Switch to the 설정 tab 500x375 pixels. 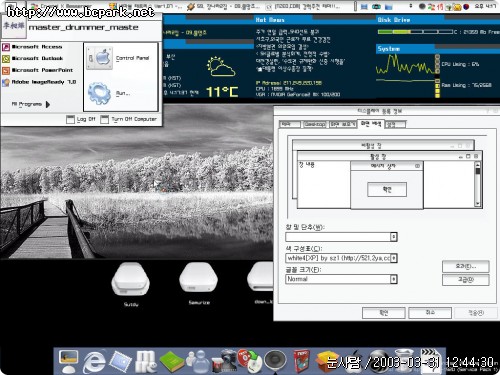[x=395, y=124]
